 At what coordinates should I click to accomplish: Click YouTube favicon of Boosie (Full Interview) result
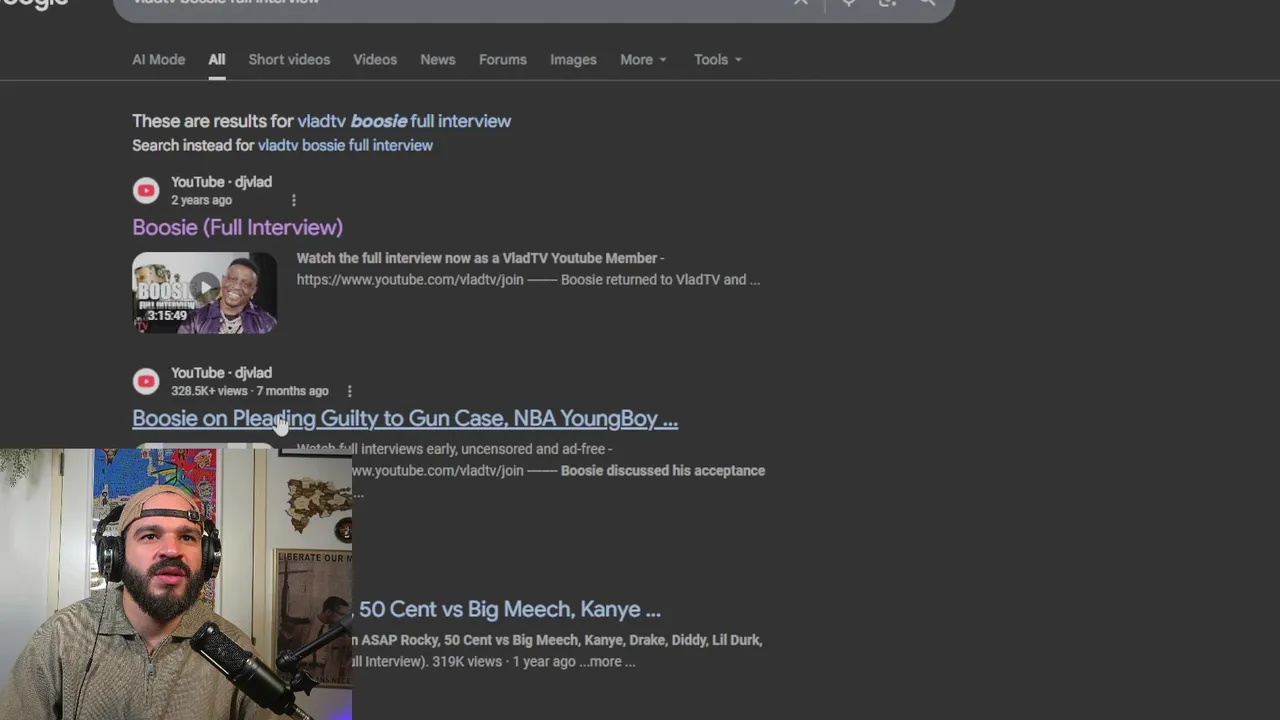[146, 190]
